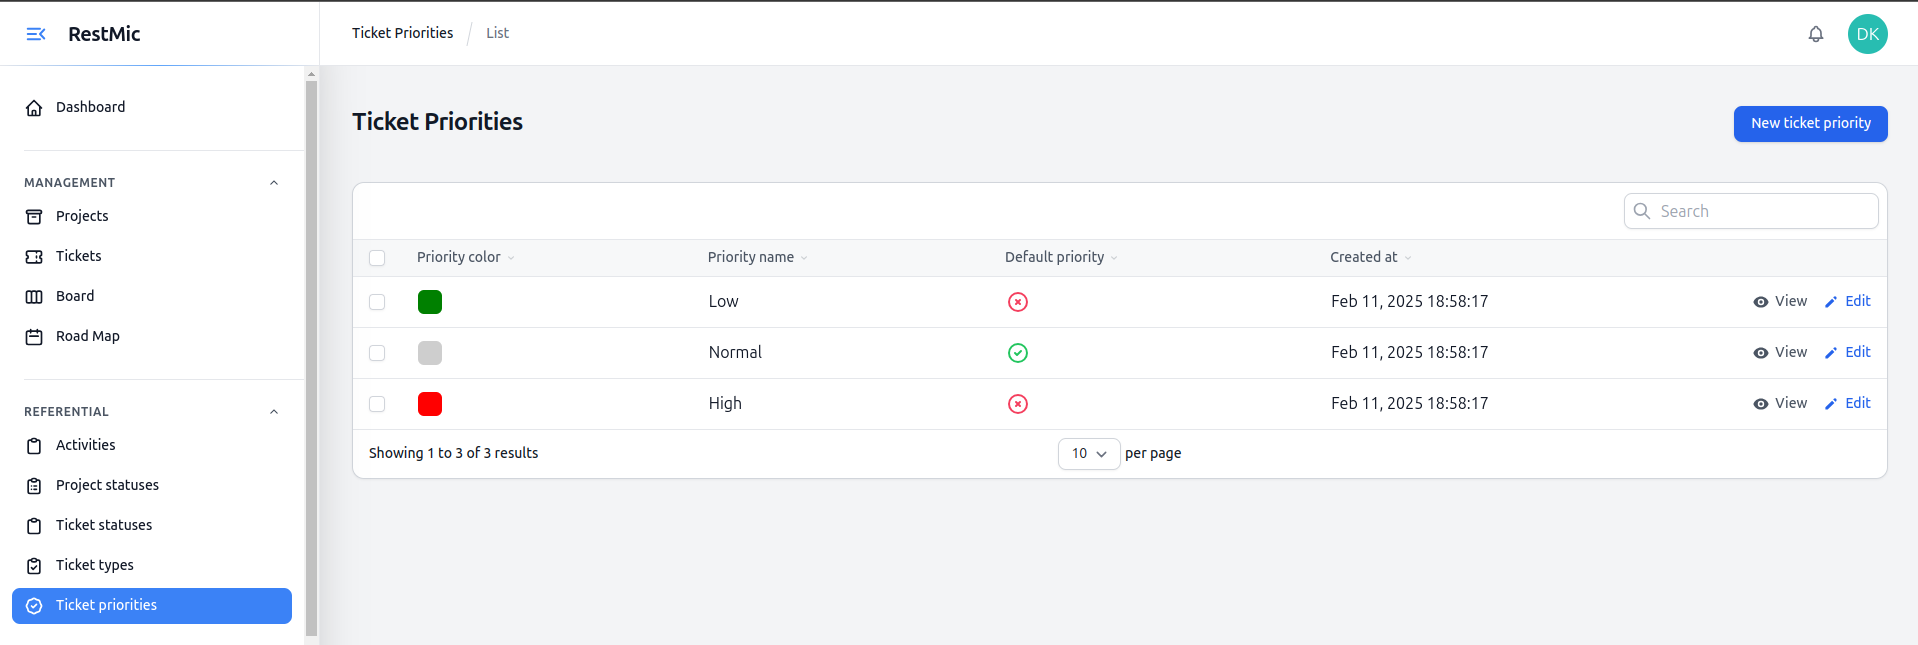Click the Board columns icon

34,297
